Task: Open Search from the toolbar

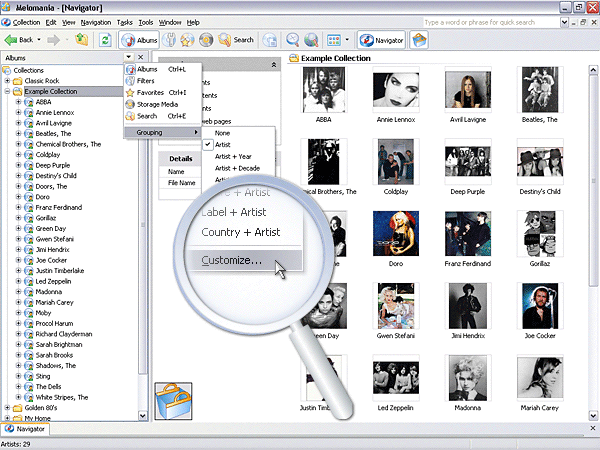Action: 236,40
